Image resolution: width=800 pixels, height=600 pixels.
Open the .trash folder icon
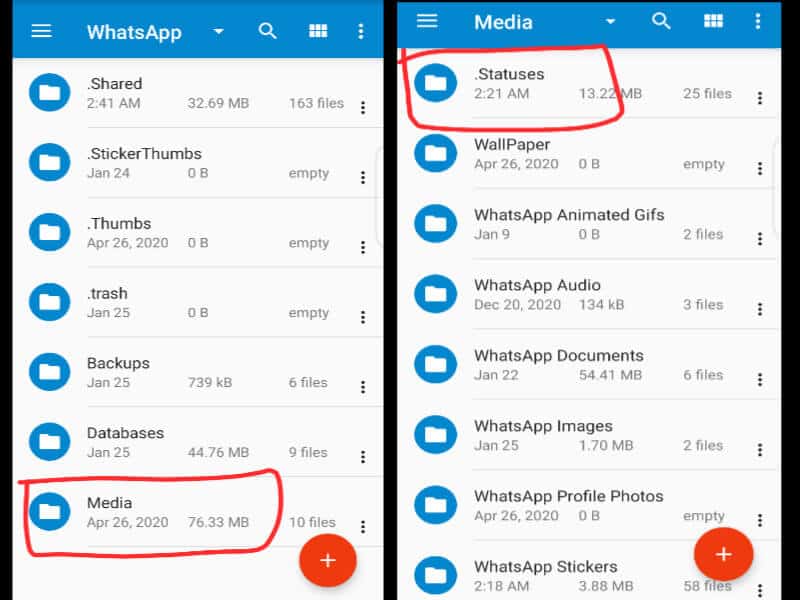[49, 302]
